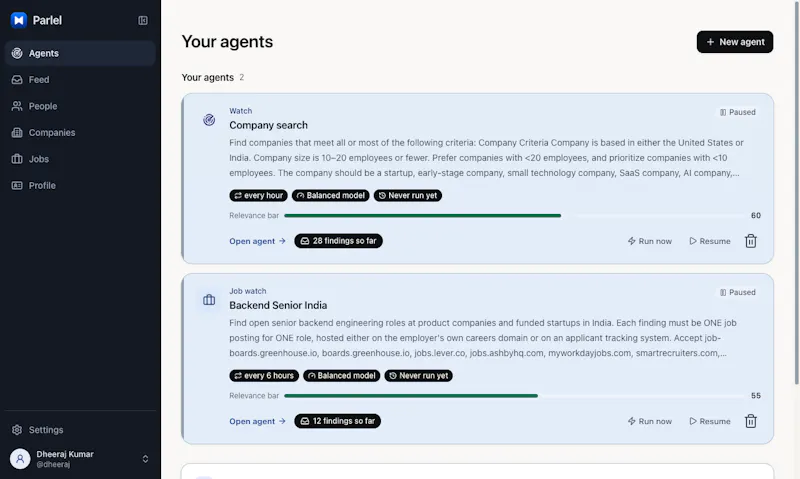View the 12 findings so far badge
This screenshot has height=479, width=800.
pyautogui.click(x=338, y=421)
